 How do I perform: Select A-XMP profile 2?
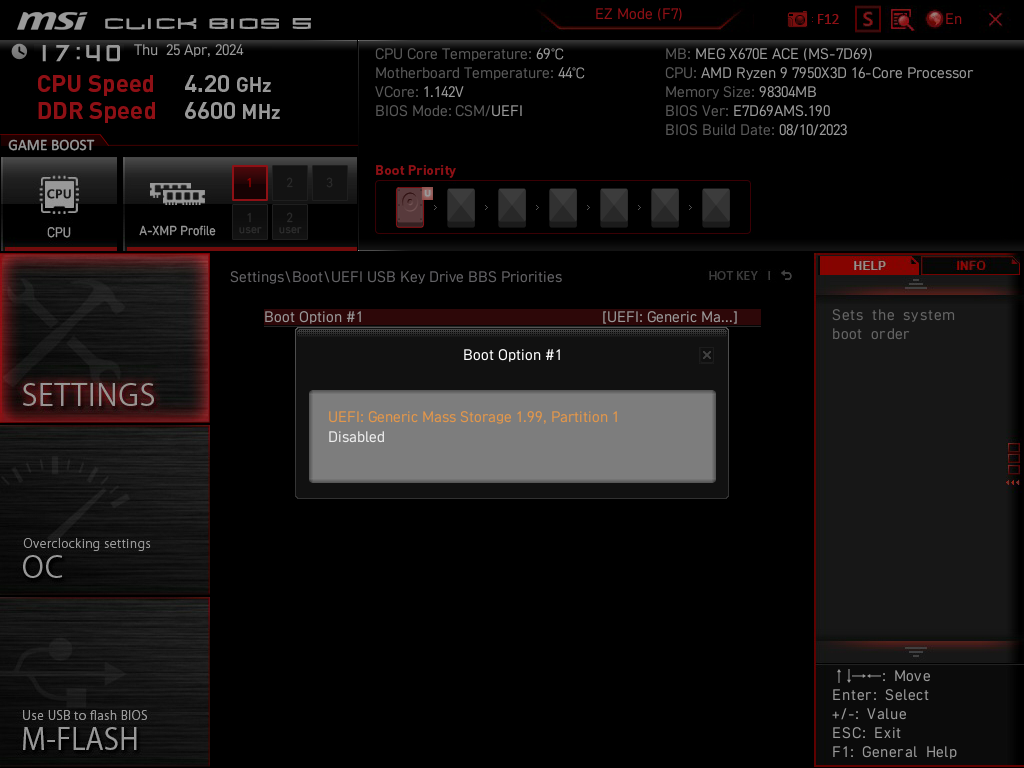tap(289, 183)
